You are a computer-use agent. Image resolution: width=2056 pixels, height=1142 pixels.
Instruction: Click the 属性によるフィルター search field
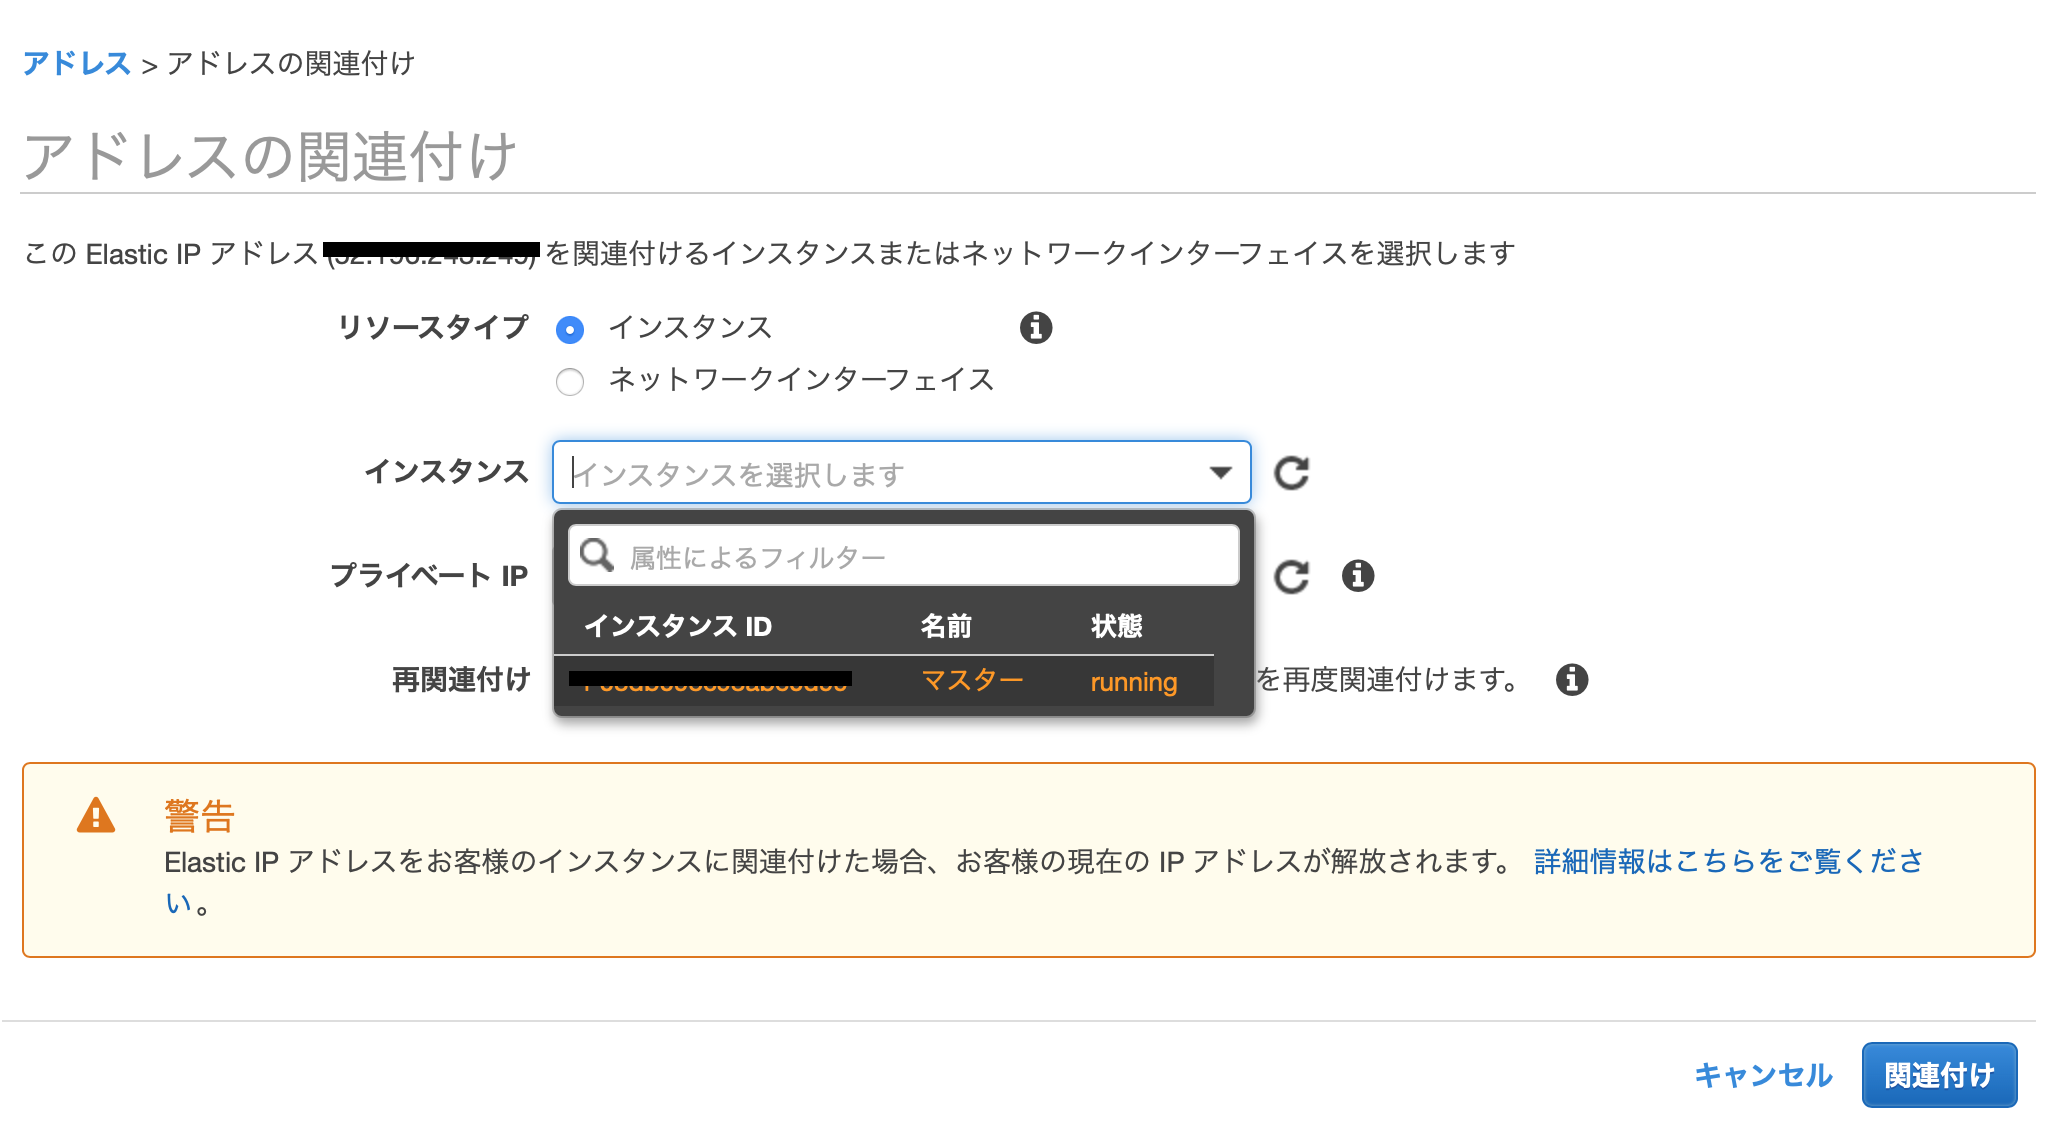(x=904, y=556)
